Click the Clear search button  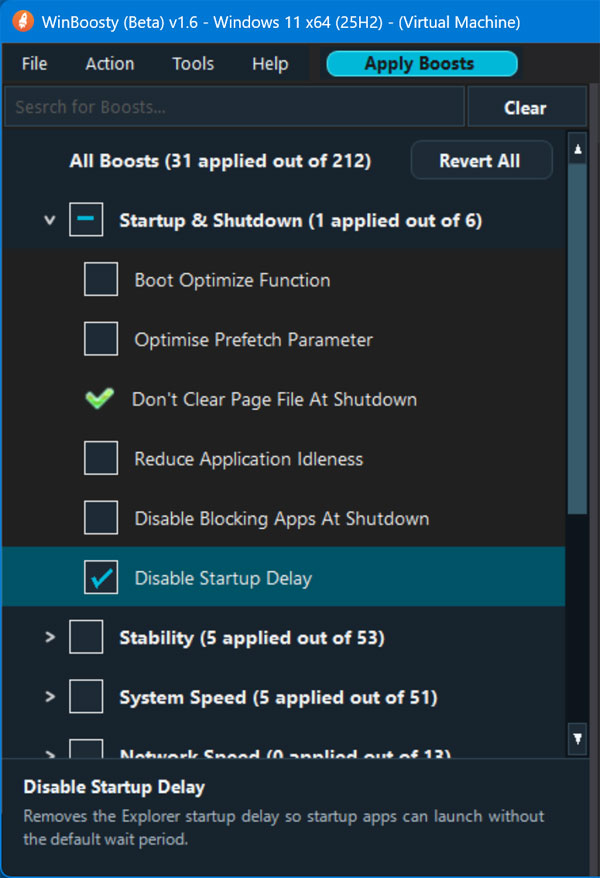coord(526,107)
